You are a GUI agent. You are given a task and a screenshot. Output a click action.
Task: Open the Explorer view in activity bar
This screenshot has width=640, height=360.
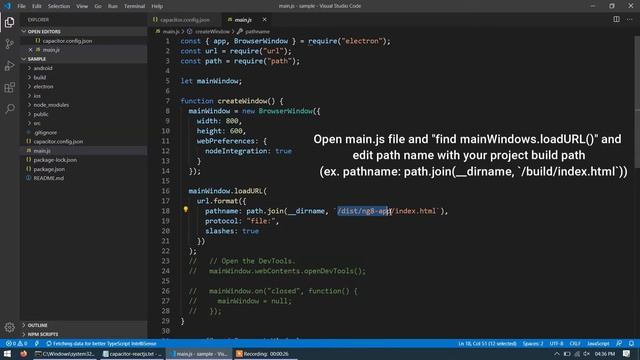[9, 22]
